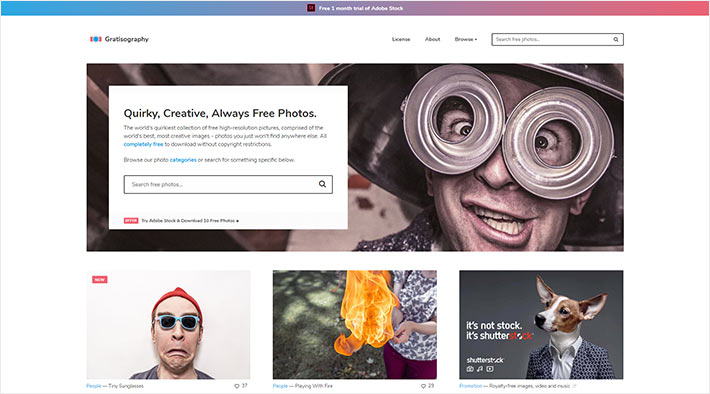710x394 pixels.
Task: Follow the 'categories' link
Action: coord(183,160)
